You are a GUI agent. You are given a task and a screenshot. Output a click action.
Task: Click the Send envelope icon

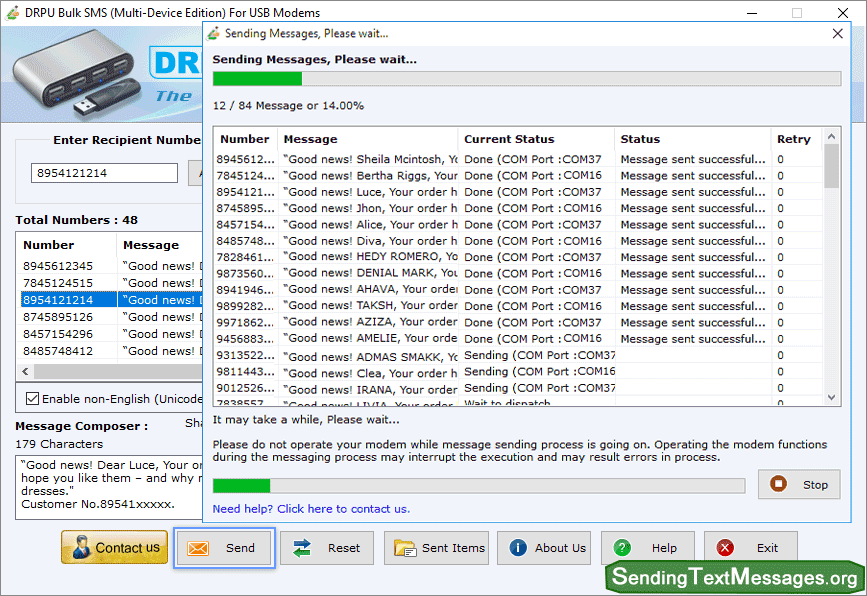click(198, 548)
